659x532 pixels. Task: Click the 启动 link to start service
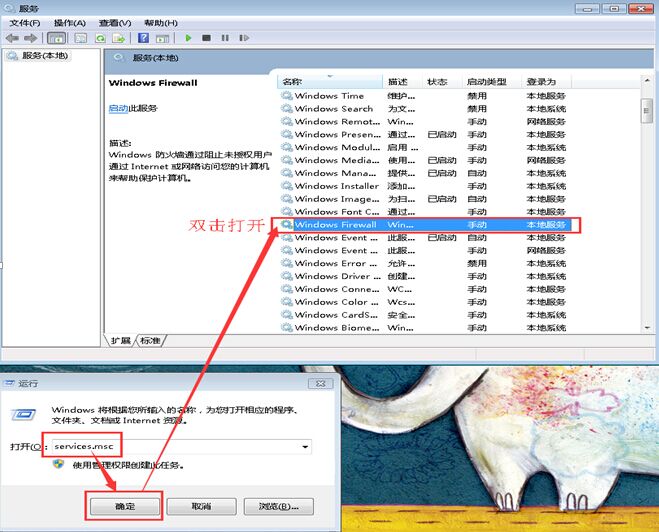pos(118,108)
